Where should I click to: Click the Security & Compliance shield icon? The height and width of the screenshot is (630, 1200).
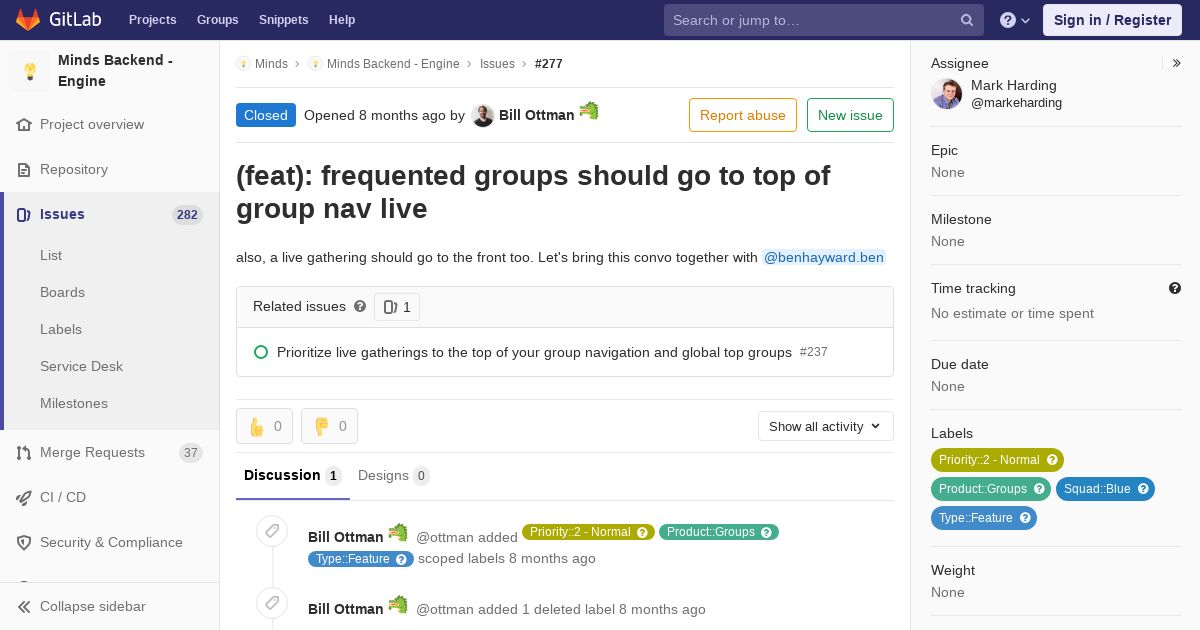24,543
